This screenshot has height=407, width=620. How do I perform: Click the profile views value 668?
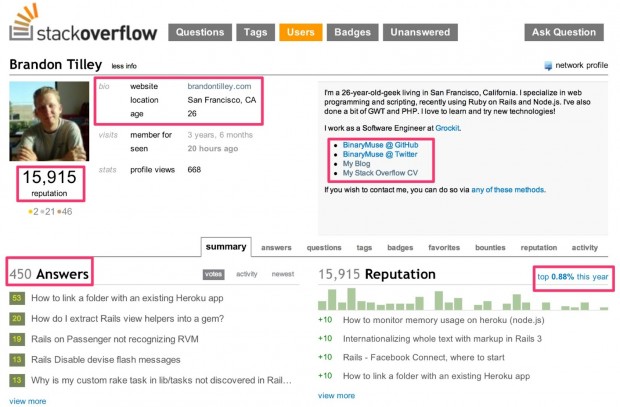pyautogui.click(x=194, y=170)
